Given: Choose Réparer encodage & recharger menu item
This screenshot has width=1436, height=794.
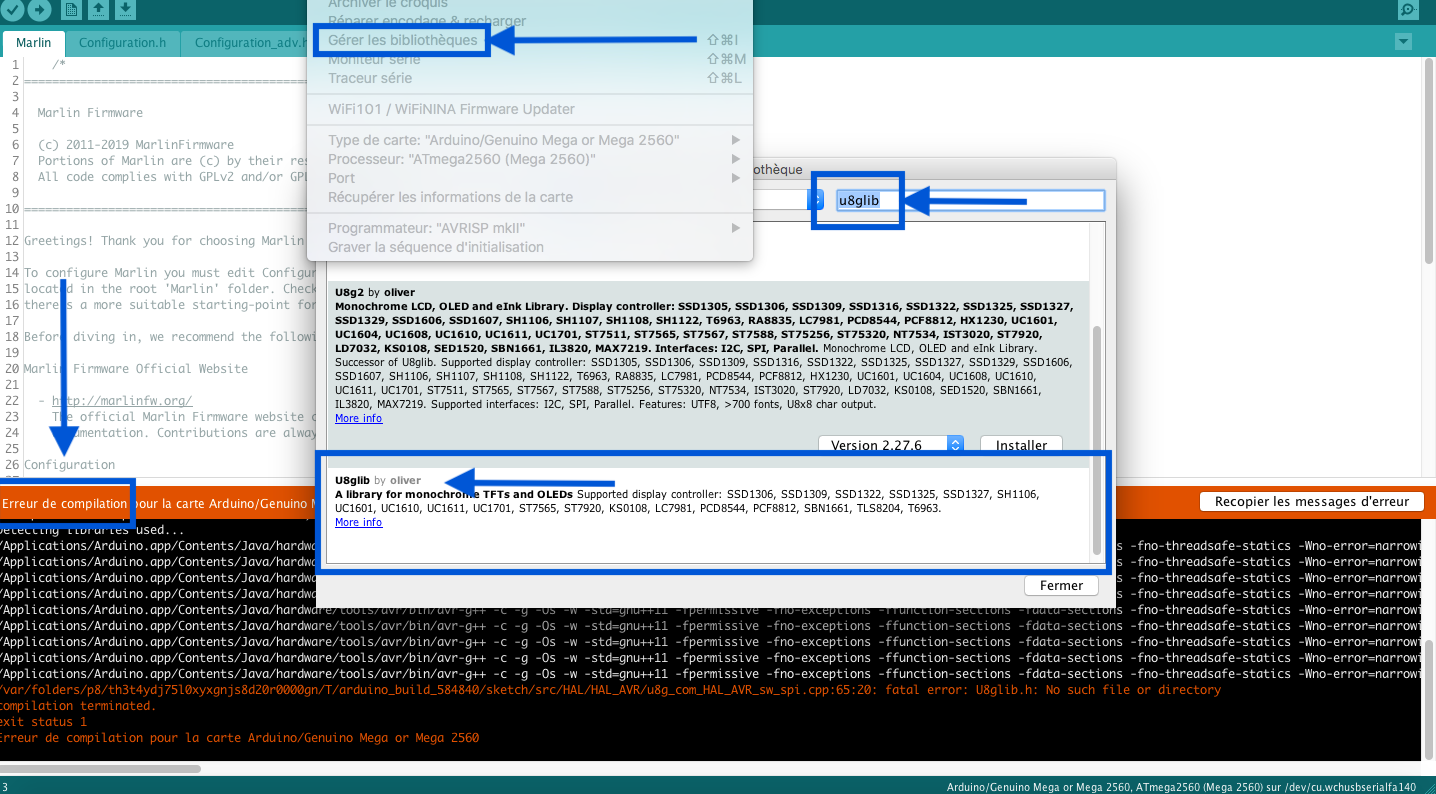Looking at the screenshot, I should point(427,21).
